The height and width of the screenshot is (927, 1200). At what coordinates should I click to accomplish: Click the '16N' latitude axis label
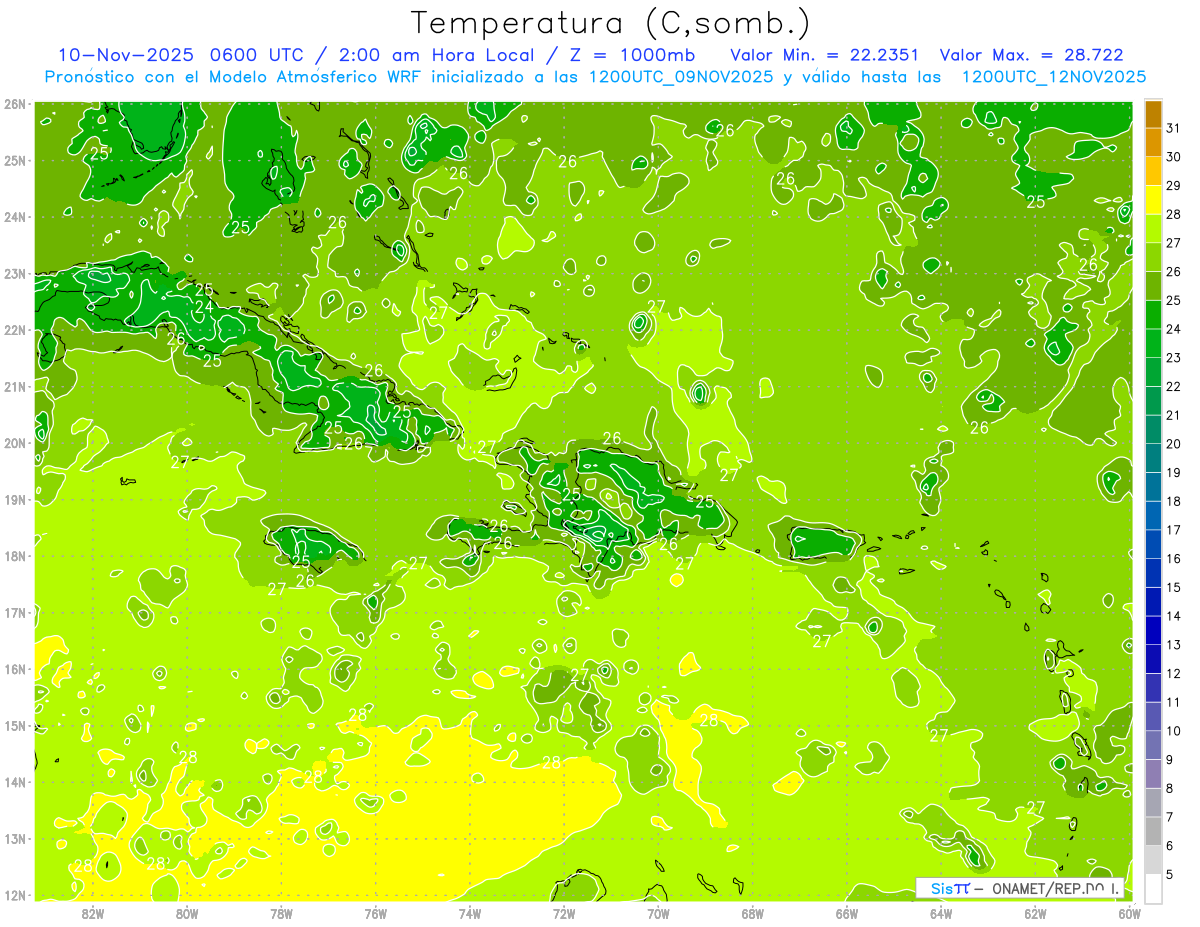click(15, 669)
